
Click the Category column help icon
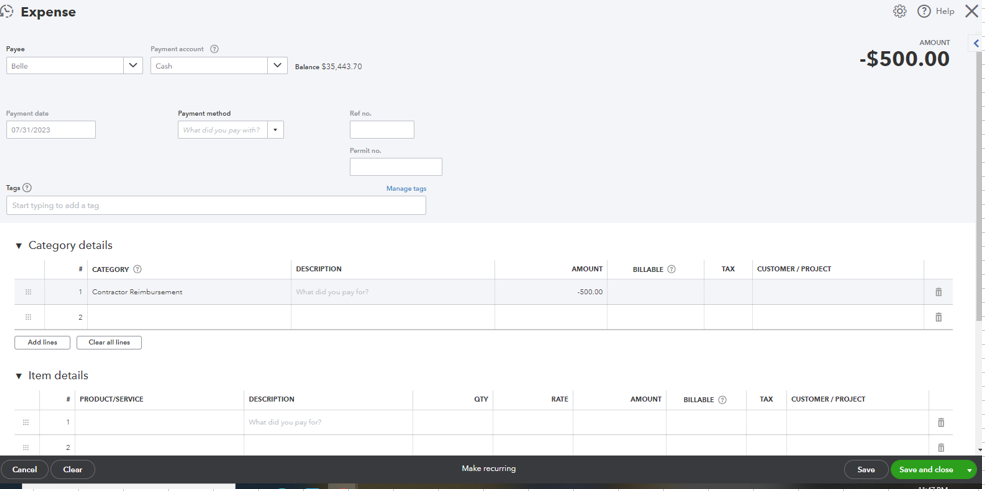[x=138, y=269]
